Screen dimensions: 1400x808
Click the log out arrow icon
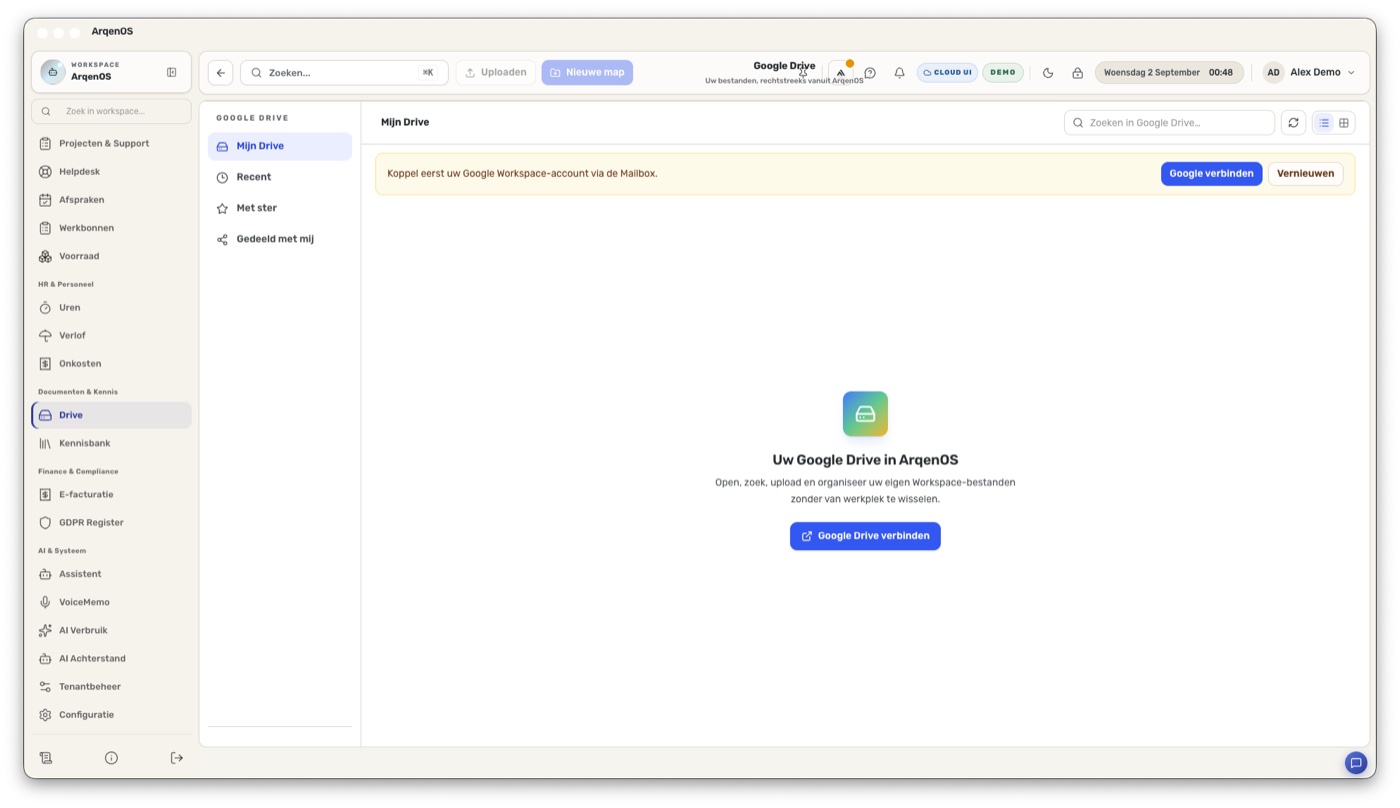click(177, 758)
